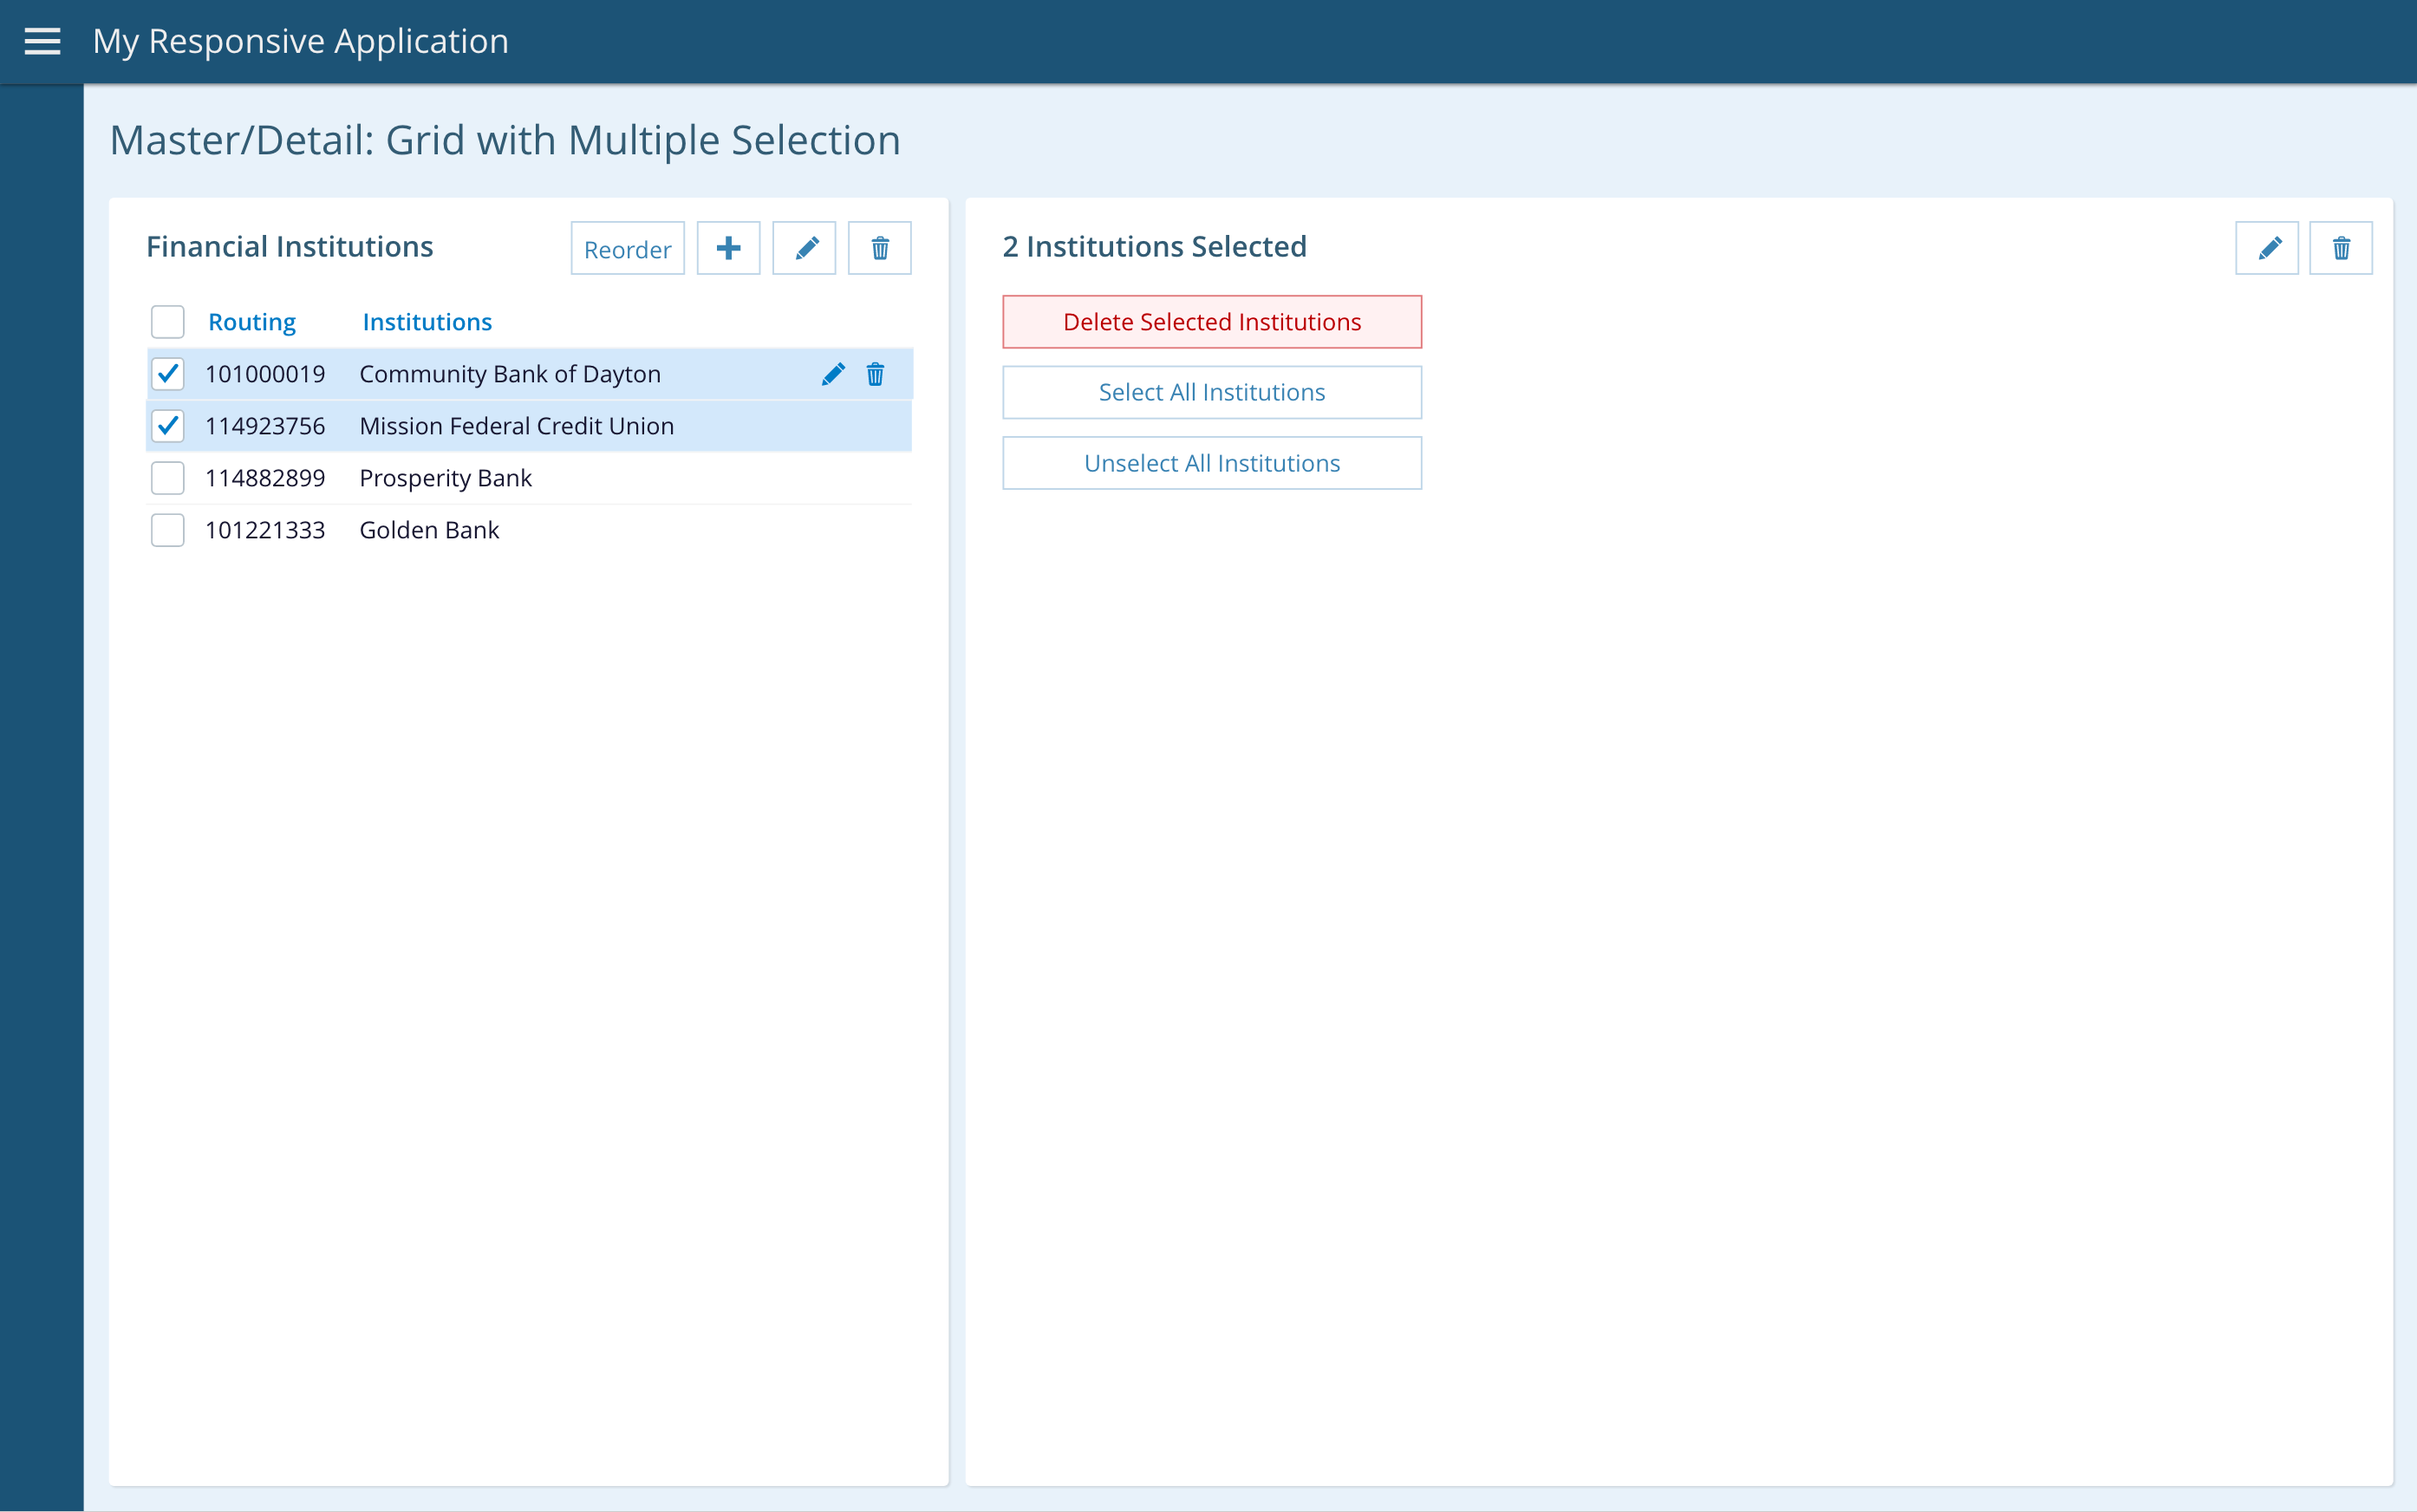
Task: Check the Prosperity Bank checkbox
Action: pyautogui.click(x=168, y=478)
